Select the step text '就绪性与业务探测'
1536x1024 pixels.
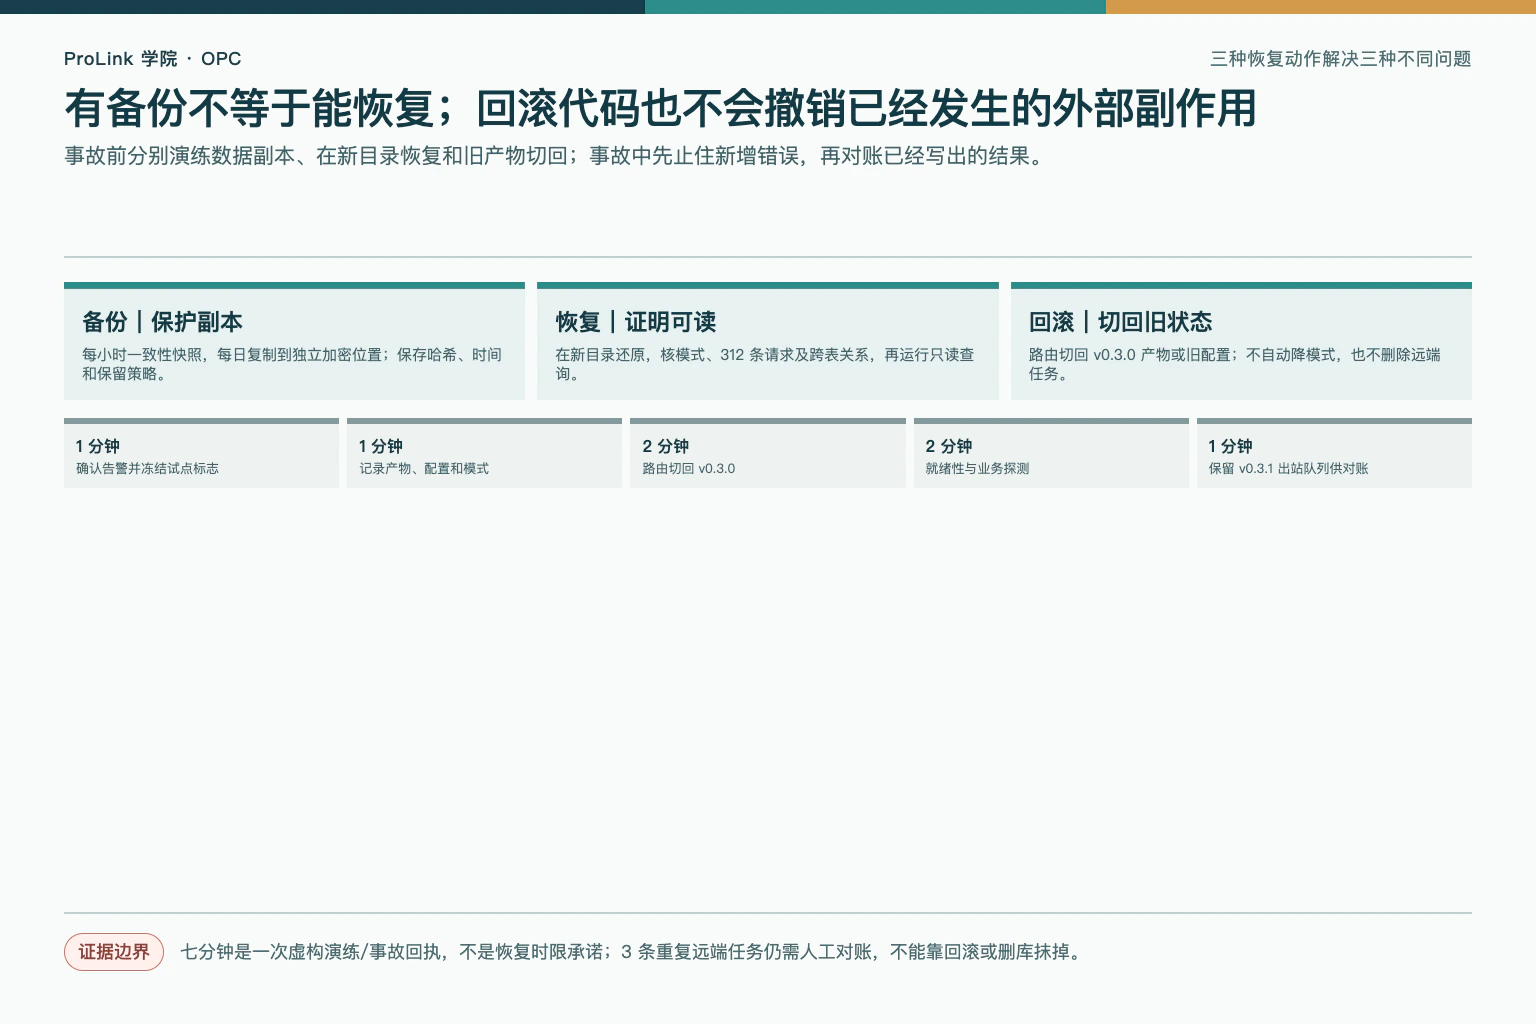pyautogui.click(x=977, y=468)
